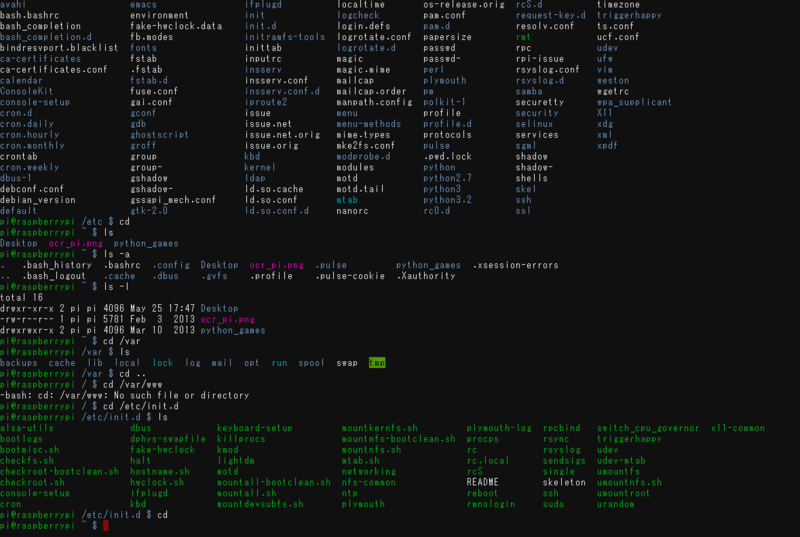Select the timezone file name
Image resolution: width=800 pixels, height=537 pixels.
[x=618, y=5]
